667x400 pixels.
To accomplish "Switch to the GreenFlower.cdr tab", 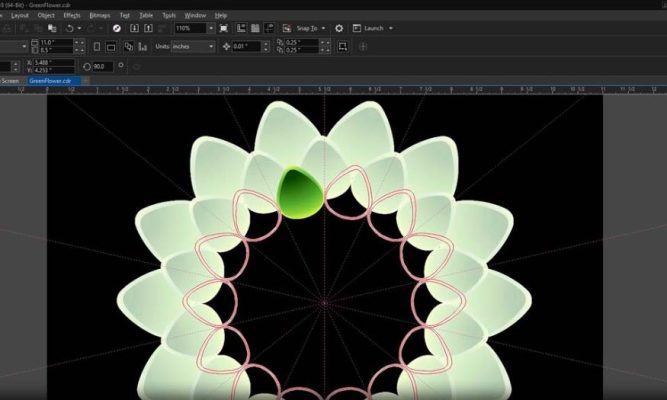I will coord(50,80).
